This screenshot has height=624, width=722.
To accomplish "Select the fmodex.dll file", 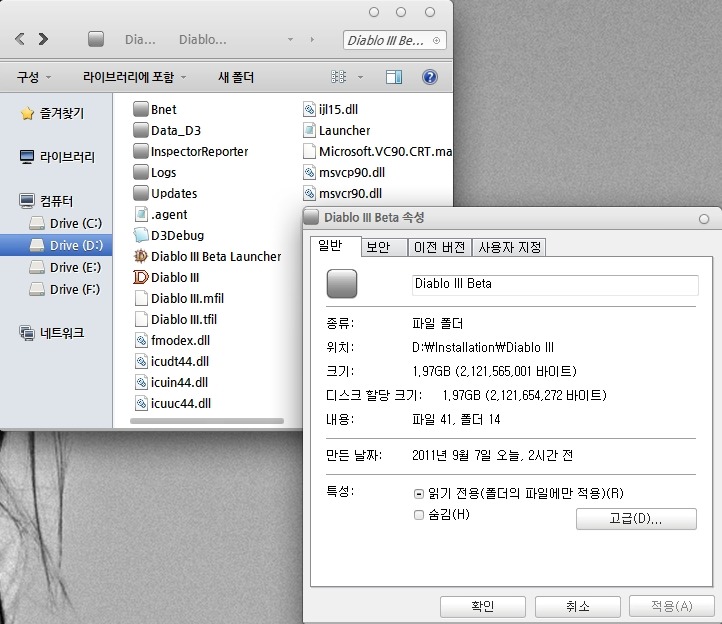I will tap(172, 340).
